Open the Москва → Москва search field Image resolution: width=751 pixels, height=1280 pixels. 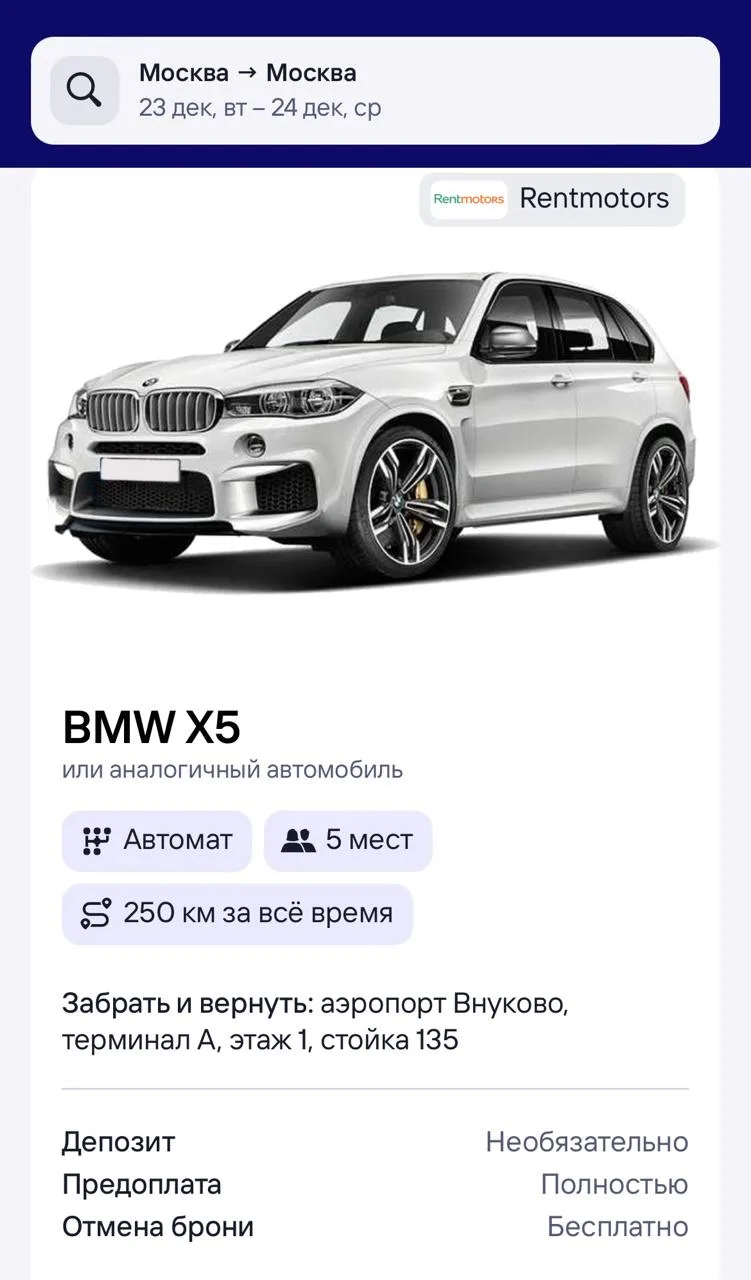375,91
